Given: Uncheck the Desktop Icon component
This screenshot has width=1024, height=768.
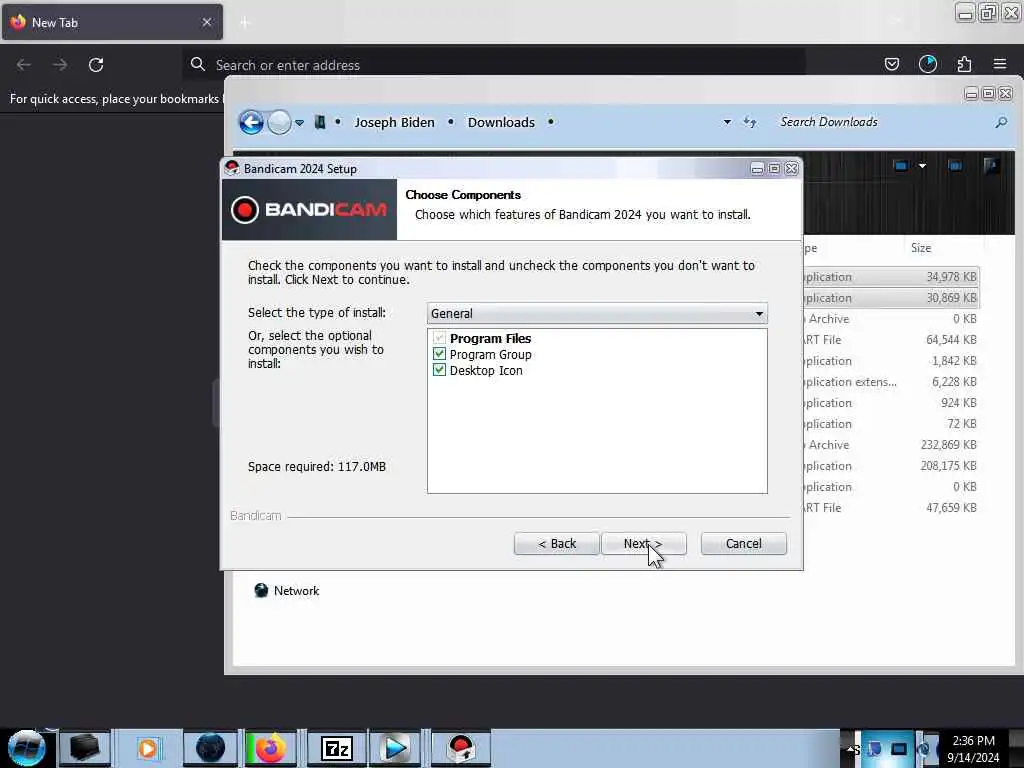Looking at the screenshot, I should point(440,370).
